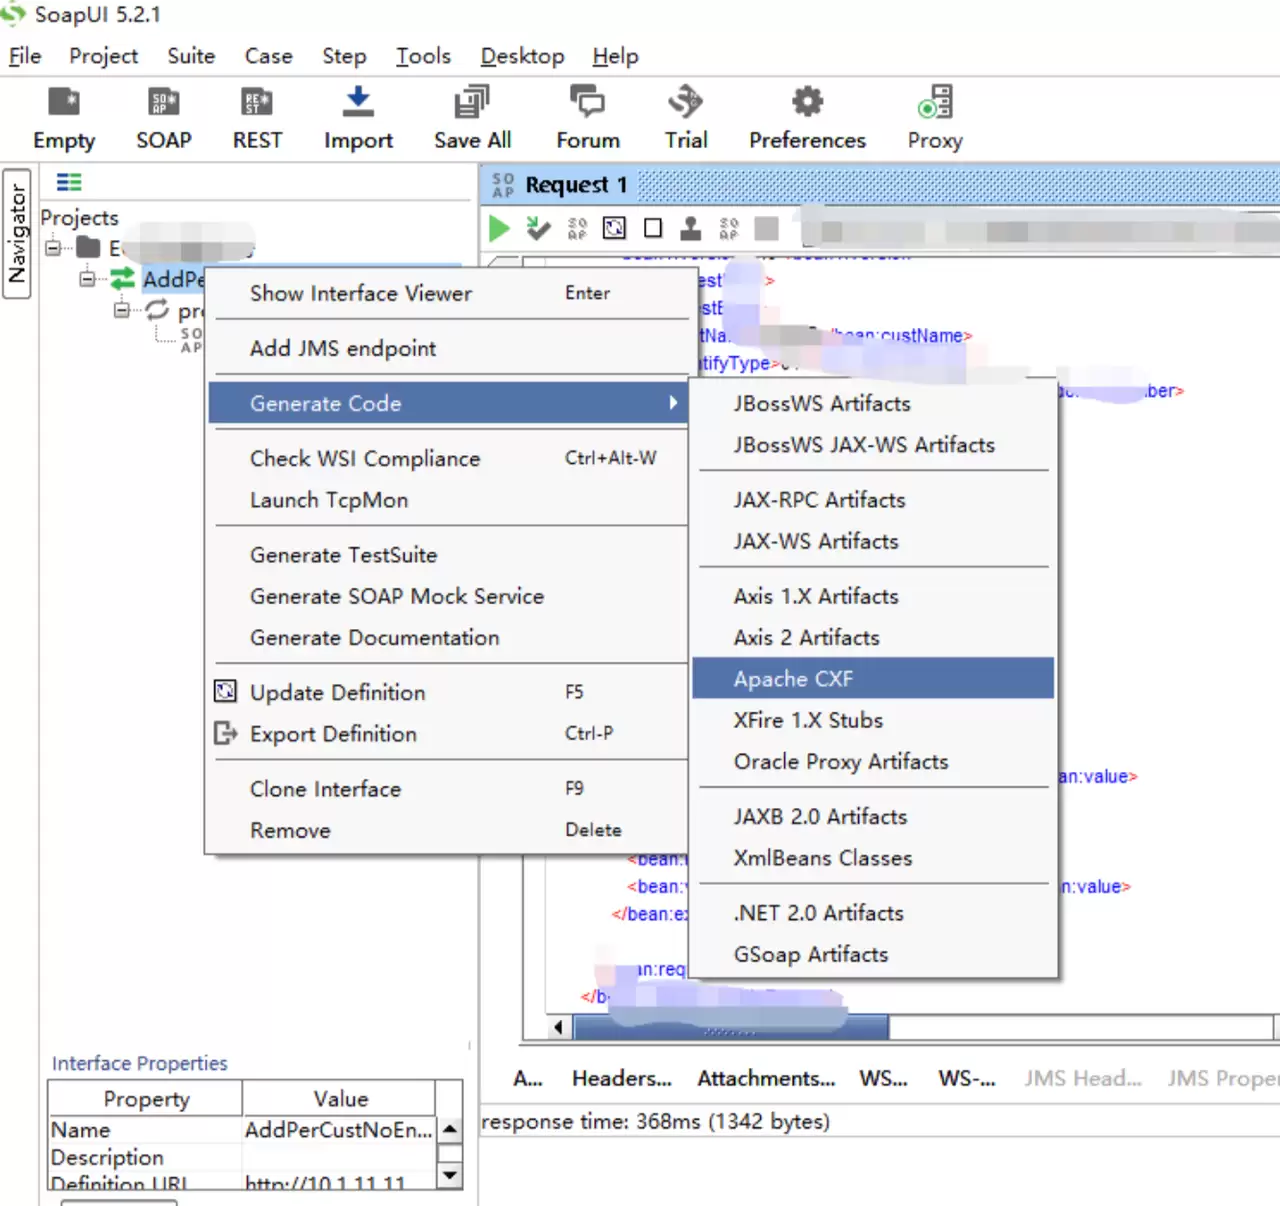This screenshot has height=1206, width=1280.
Task: Submit request with green play button
Action: tap(499, 229)
